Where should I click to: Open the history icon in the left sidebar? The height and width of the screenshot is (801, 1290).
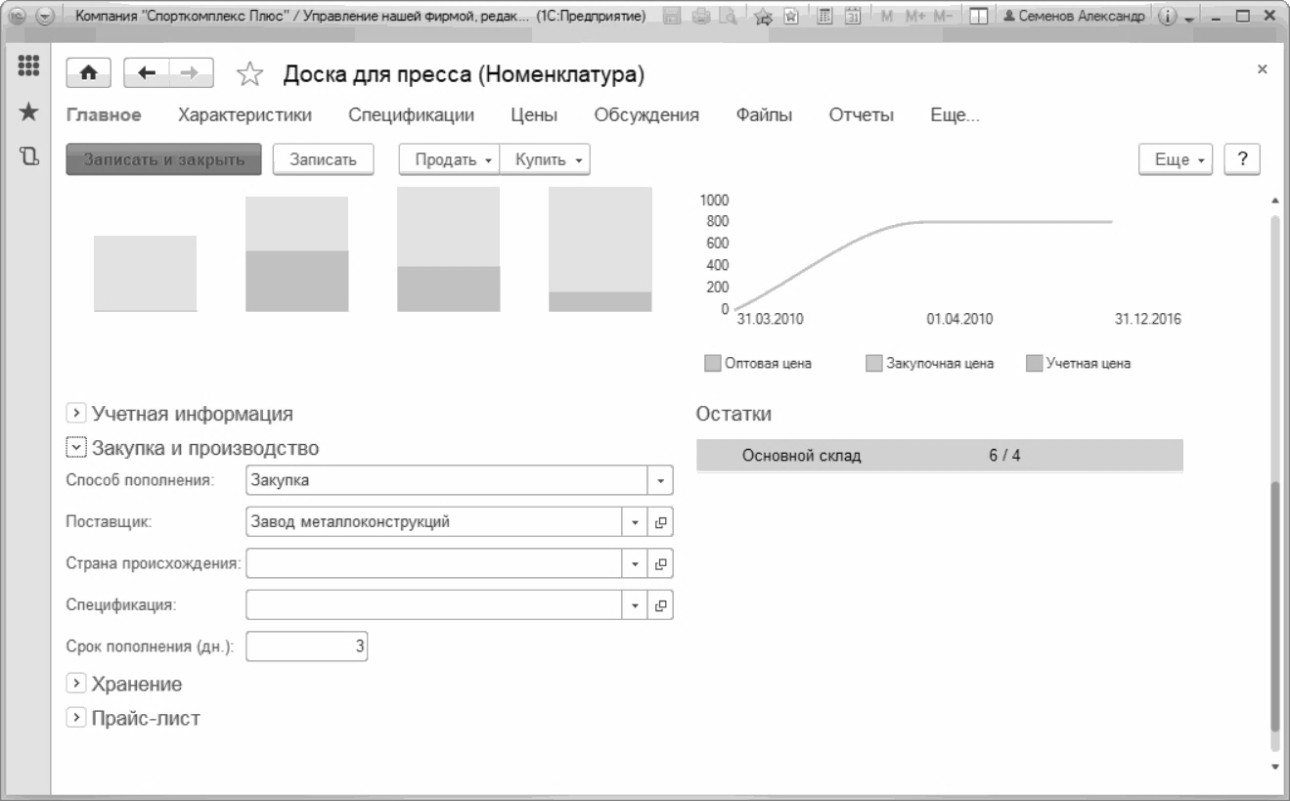coord(28,158)
